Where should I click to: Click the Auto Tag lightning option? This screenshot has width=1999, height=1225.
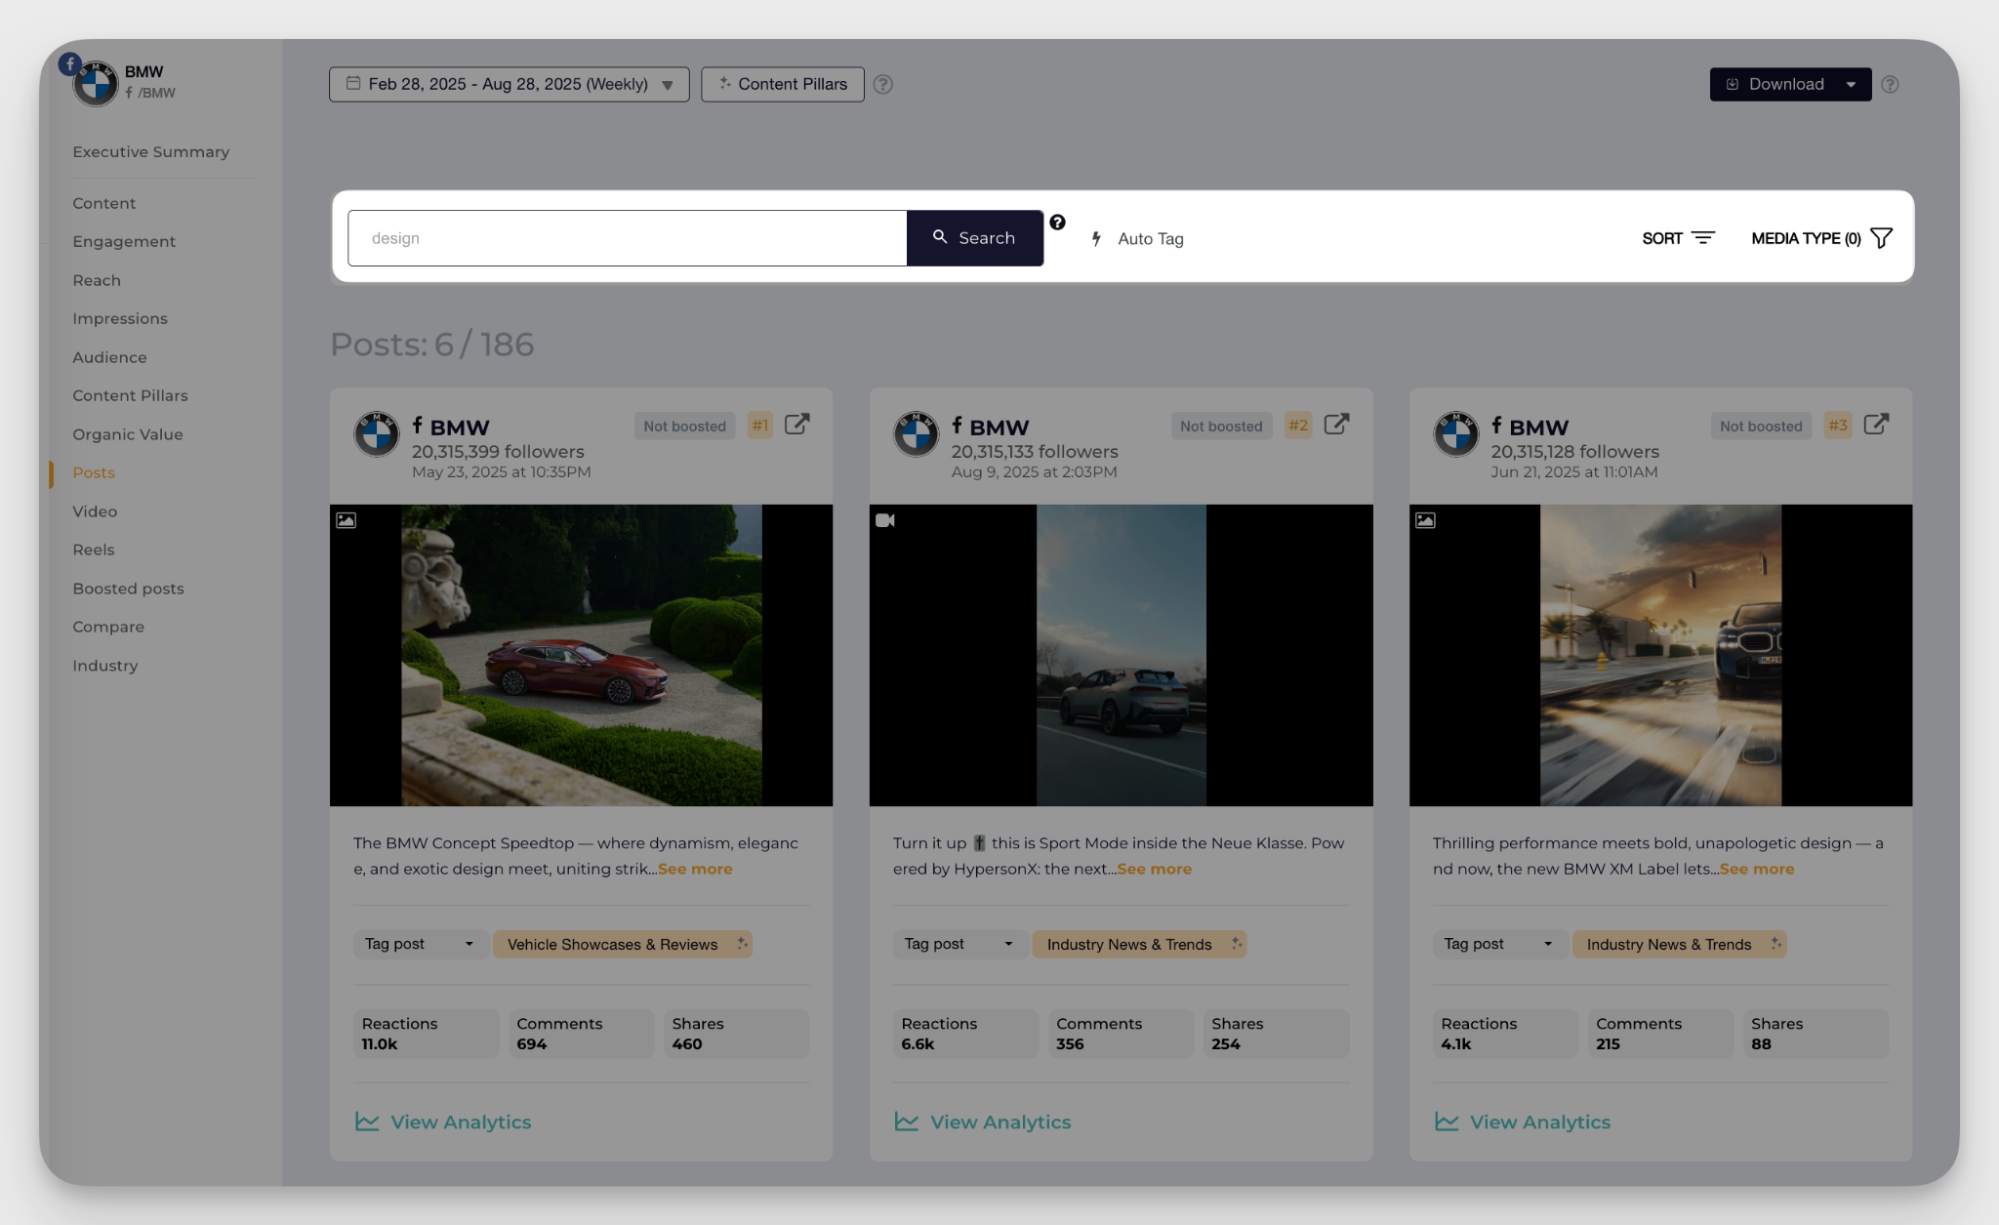point(1138,239)
